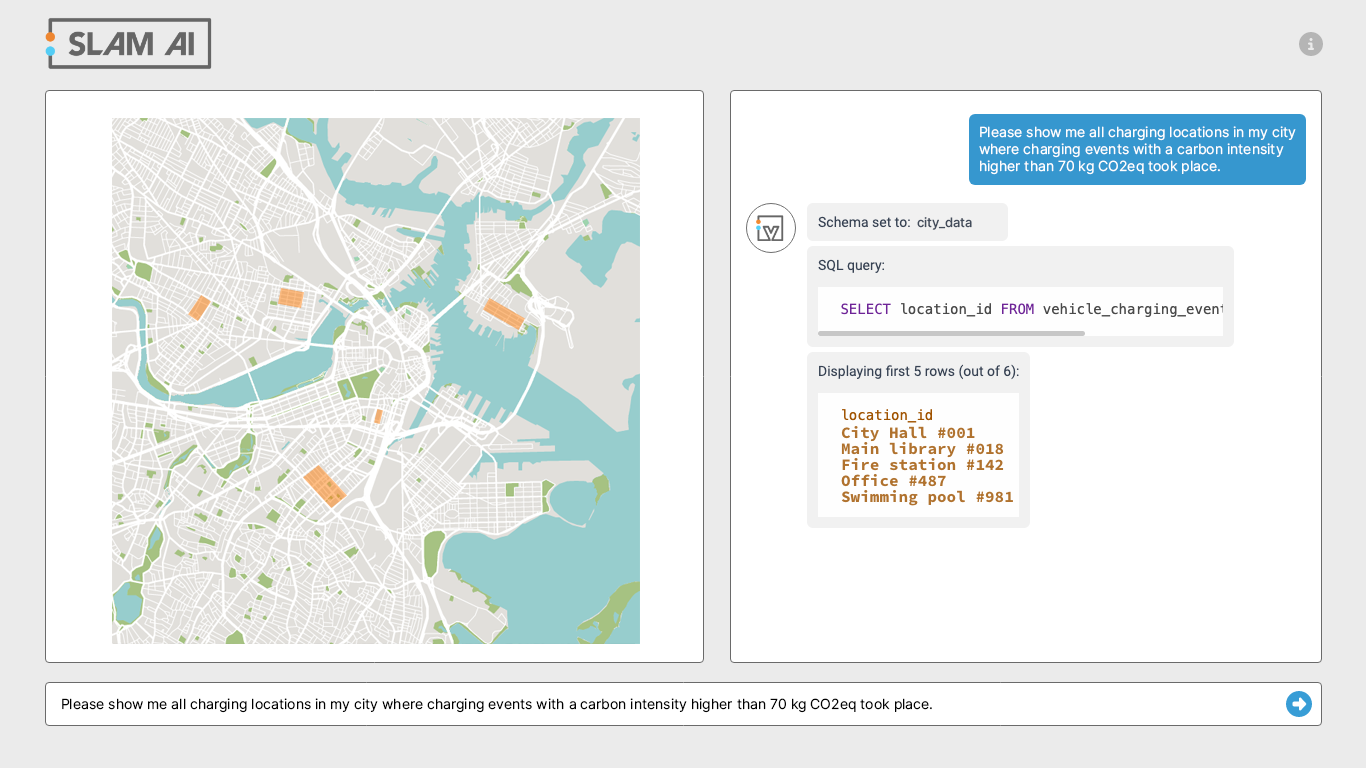Open the info icon at top right
The height and width of the screenshot is (768, 1366).
pyautogui.click(x=1310, y=44)
